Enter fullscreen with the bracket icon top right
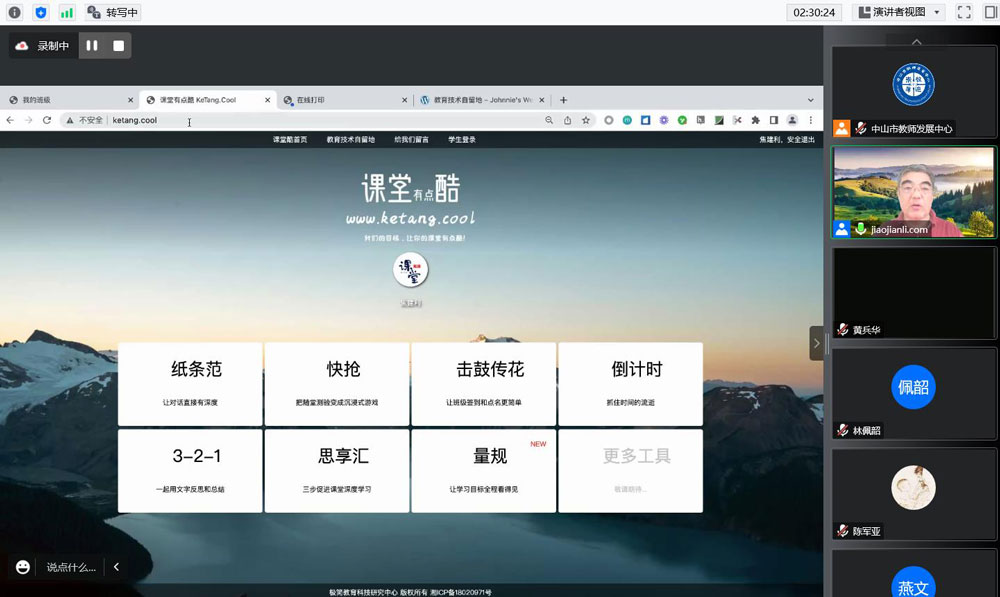This screenshot has width=1000, height=597. [963, 12]
